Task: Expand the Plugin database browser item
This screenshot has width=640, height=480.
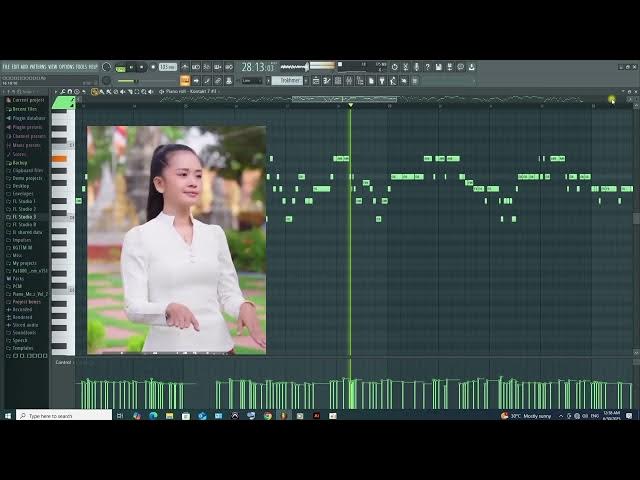Action: tap(25, 118)
